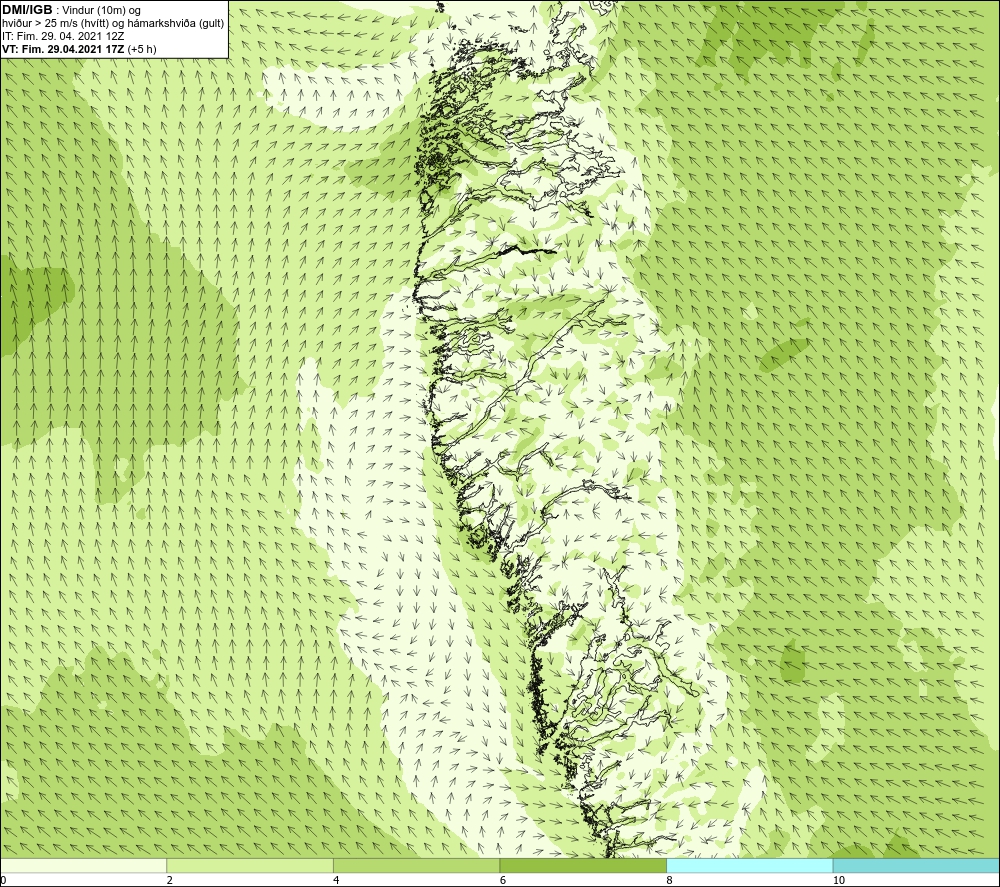
Task: Select 'IT: Fim. 29. 04. 2021 12Z' text
Action: pos(62,36)
